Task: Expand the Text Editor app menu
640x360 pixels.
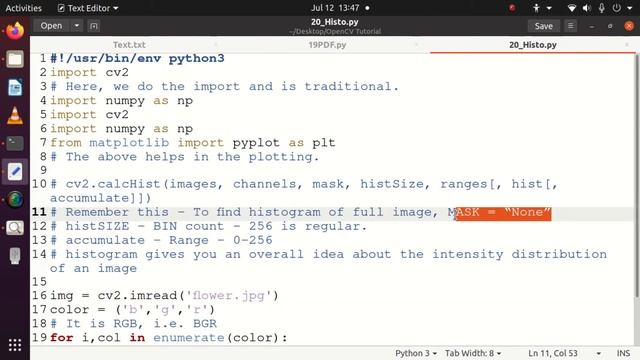Action: [88, 8]
